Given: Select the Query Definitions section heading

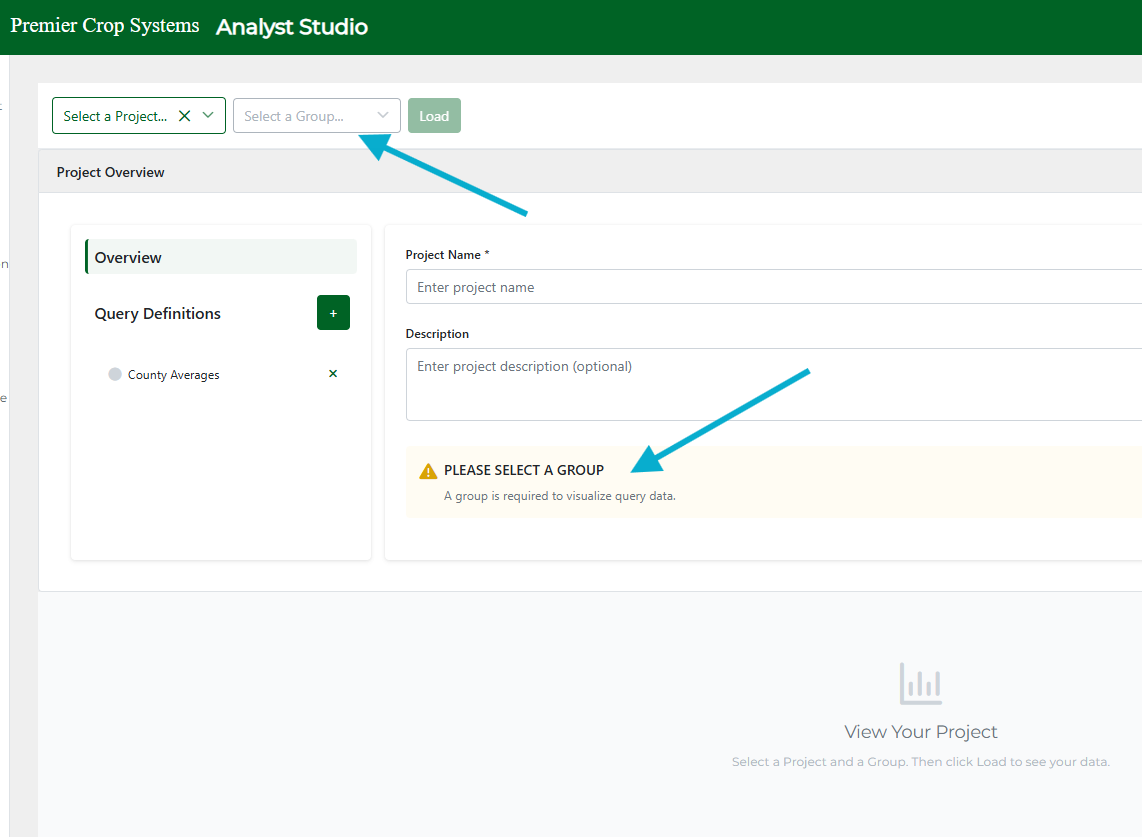Looking at the screenshot, I should [158, 313].
